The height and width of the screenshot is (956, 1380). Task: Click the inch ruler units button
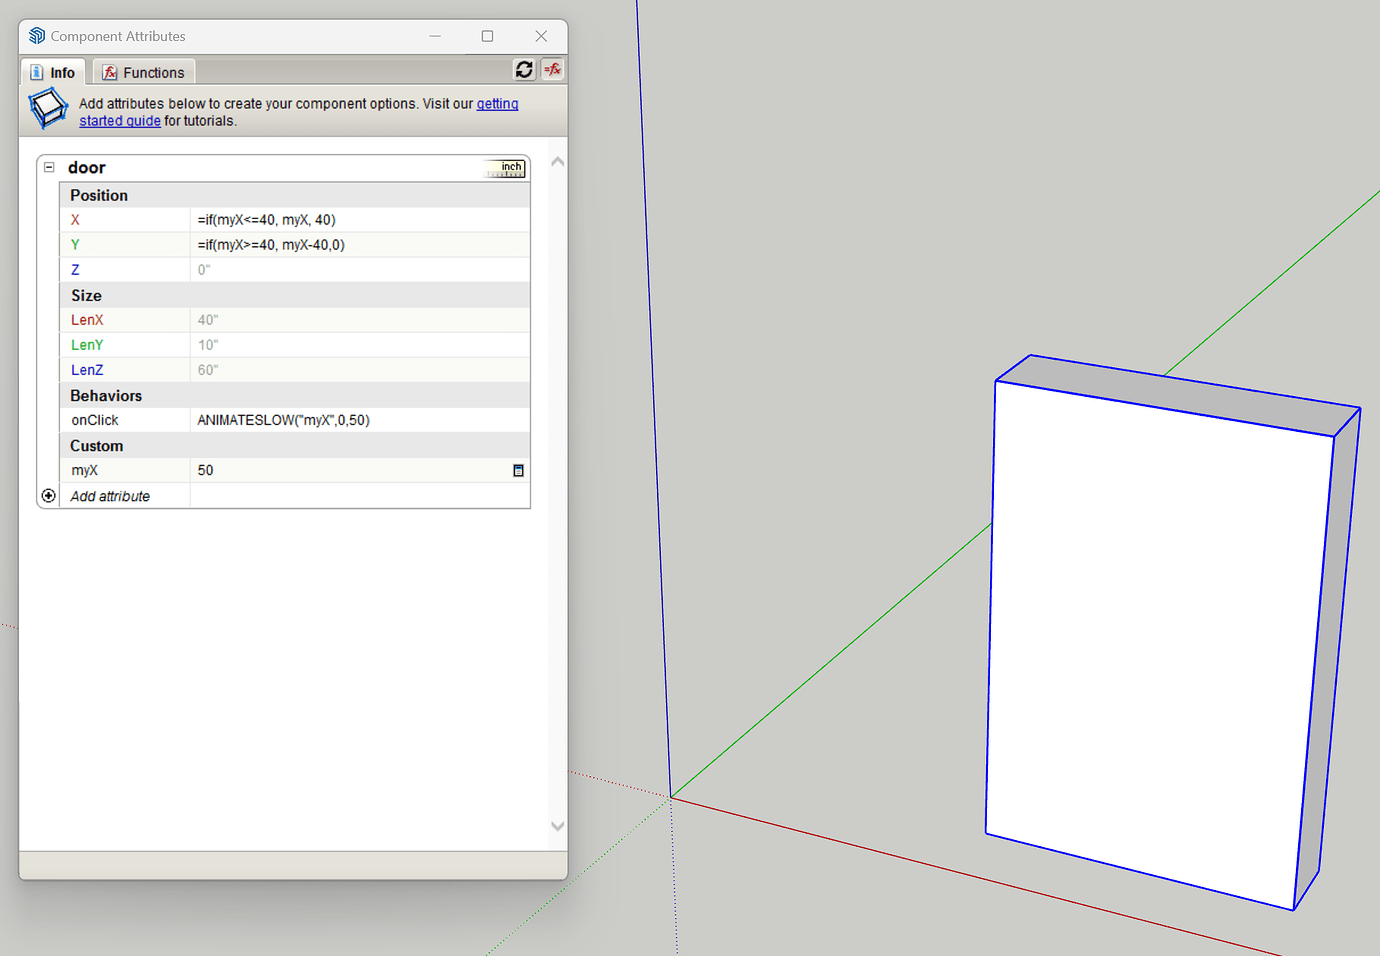pos(504,168)
